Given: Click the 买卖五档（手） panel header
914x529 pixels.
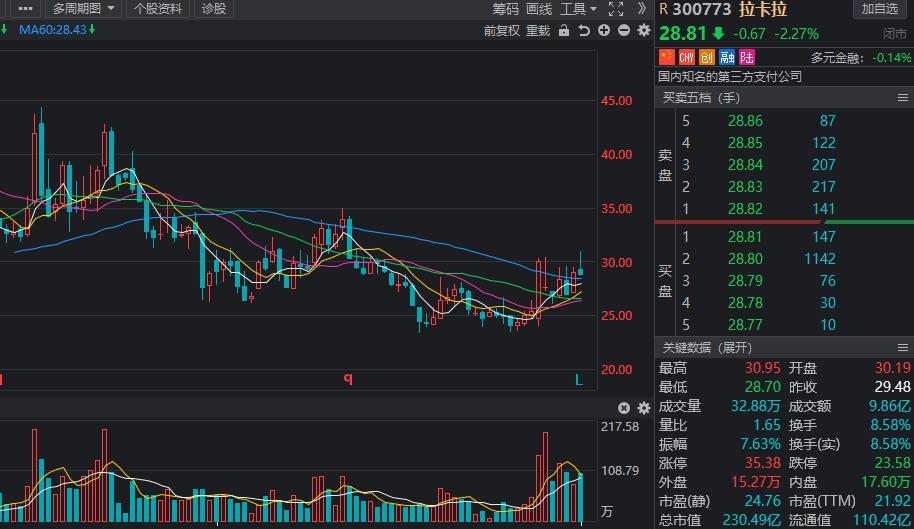Looking at the screenshot, I should (x=785, y=97).
